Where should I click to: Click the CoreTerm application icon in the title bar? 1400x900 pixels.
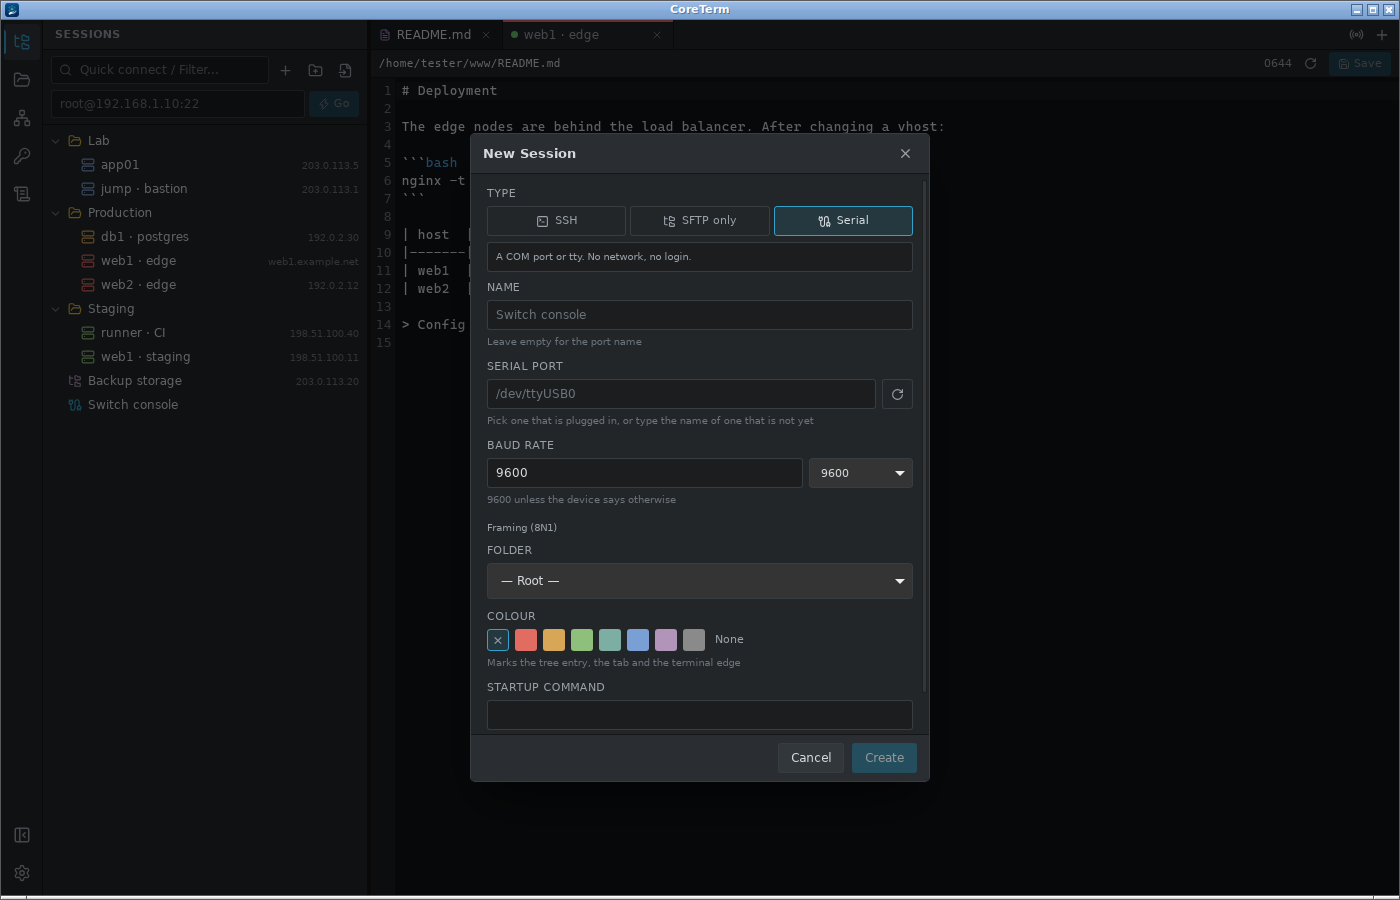12,9
